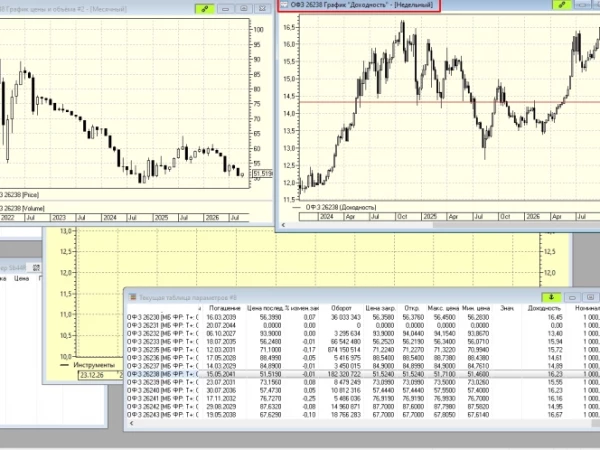The width and height of the screenshot is (600, 450).
Task: Click green link icon in monthly price chart window
Action: coord(205,9)
